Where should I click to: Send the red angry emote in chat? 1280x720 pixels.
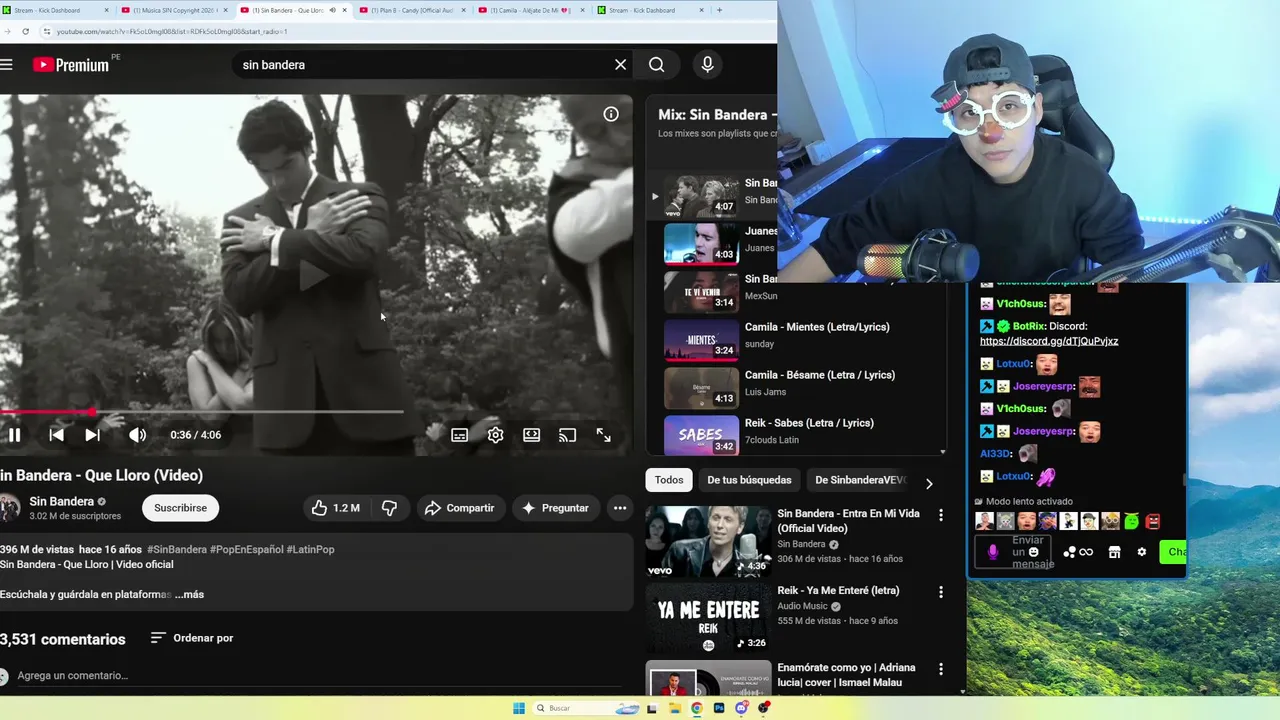coord(1153,521)
